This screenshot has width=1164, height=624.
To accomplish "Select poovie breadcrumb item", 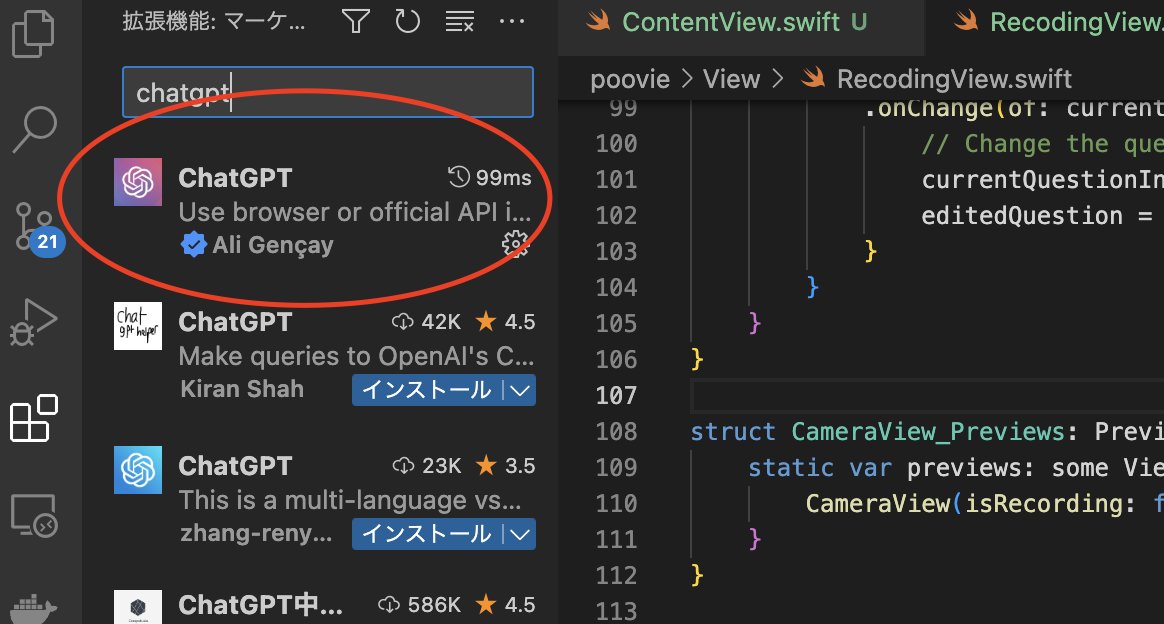I will pos(630,79).
